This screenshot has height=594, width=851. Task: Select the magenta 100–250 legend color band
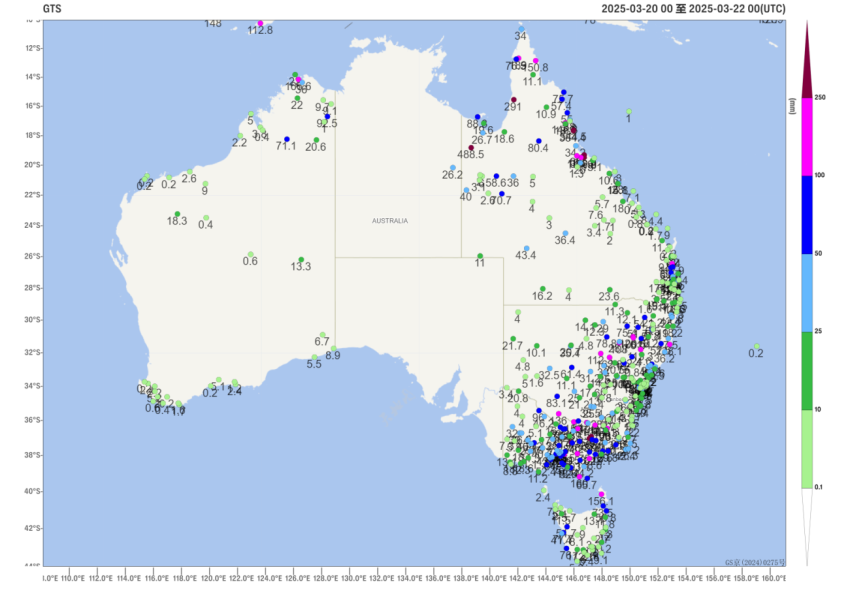pyautogui.click(x=807, y=137)
